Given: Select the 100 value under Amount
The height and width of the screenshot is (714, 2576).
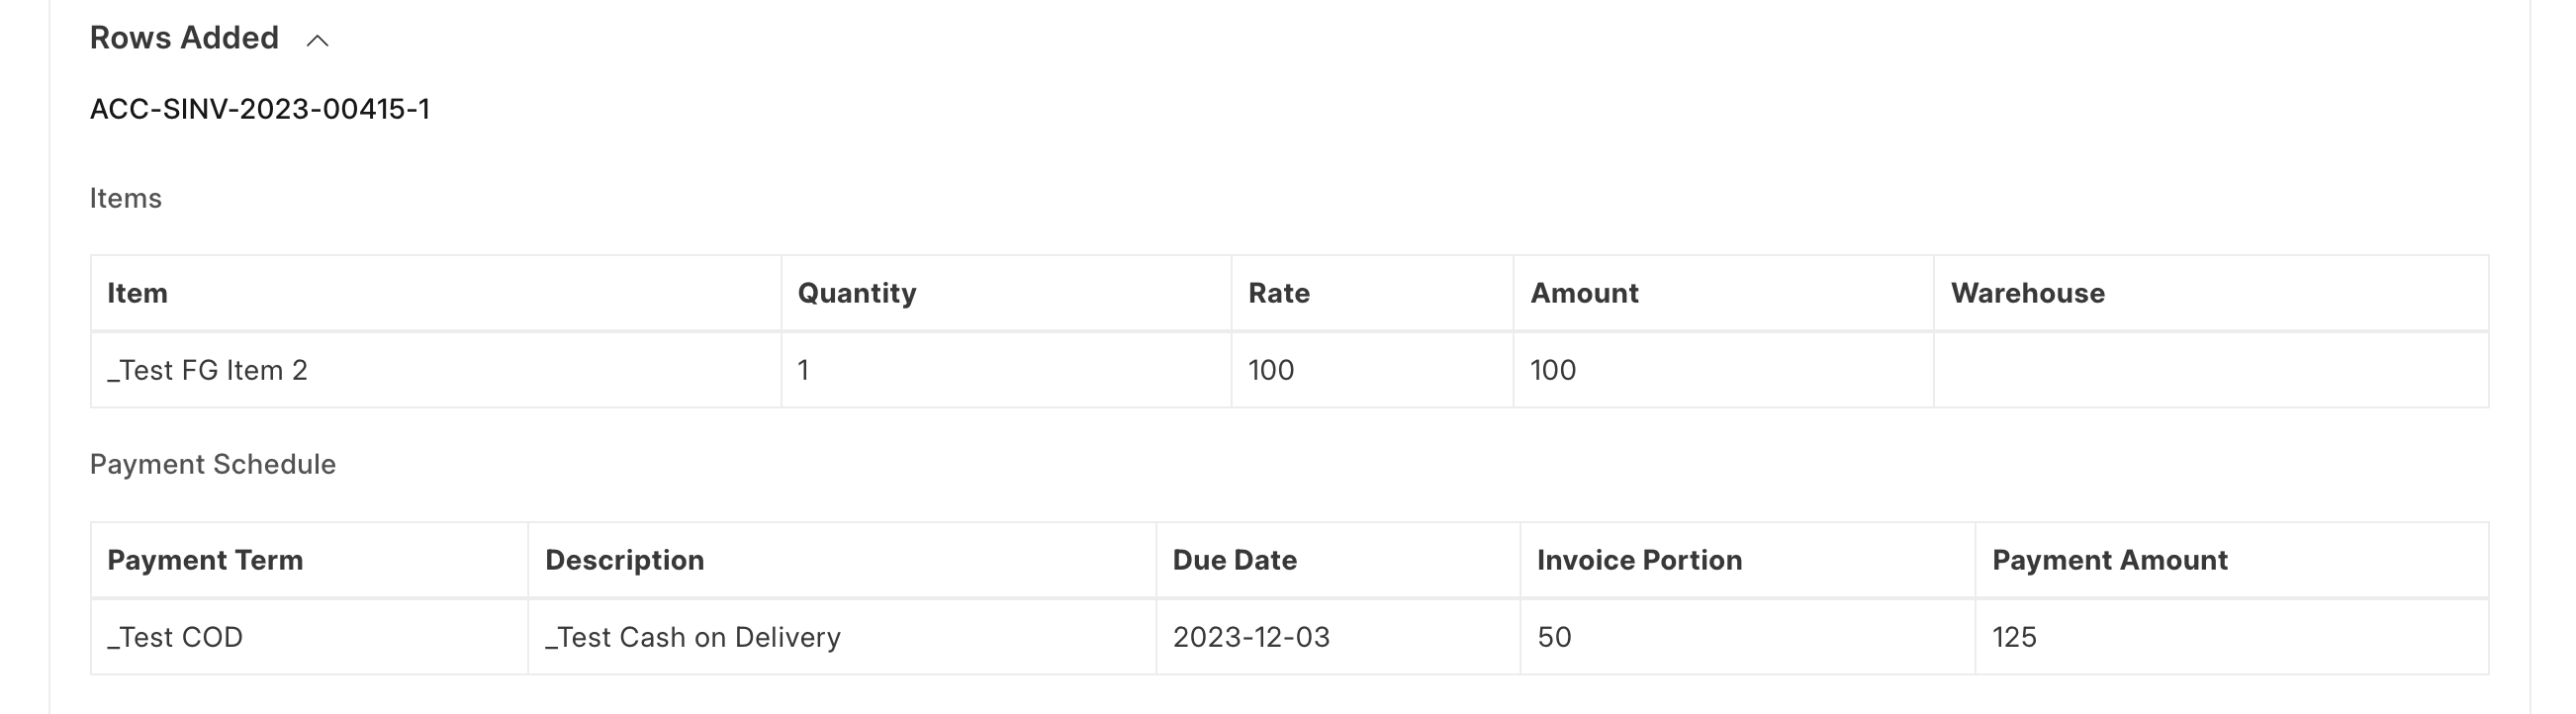Looking at the screenshot, I should pos(1553,370).
